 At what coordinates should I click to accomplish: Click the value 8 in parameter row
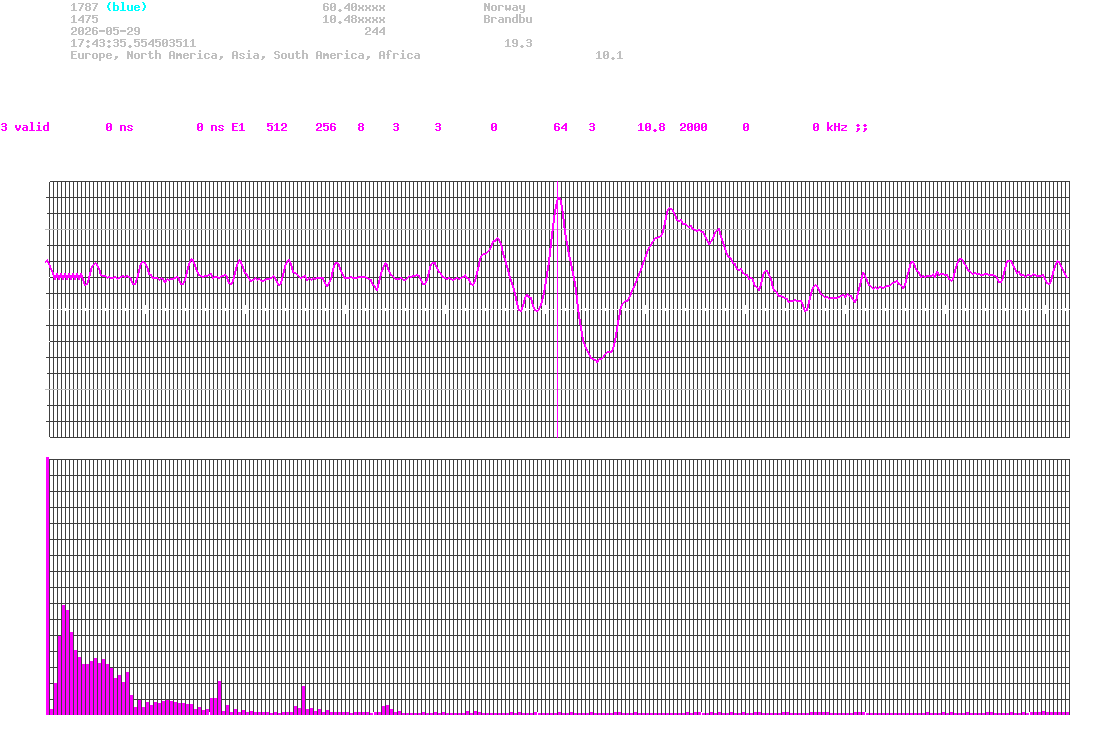(361, 127)
